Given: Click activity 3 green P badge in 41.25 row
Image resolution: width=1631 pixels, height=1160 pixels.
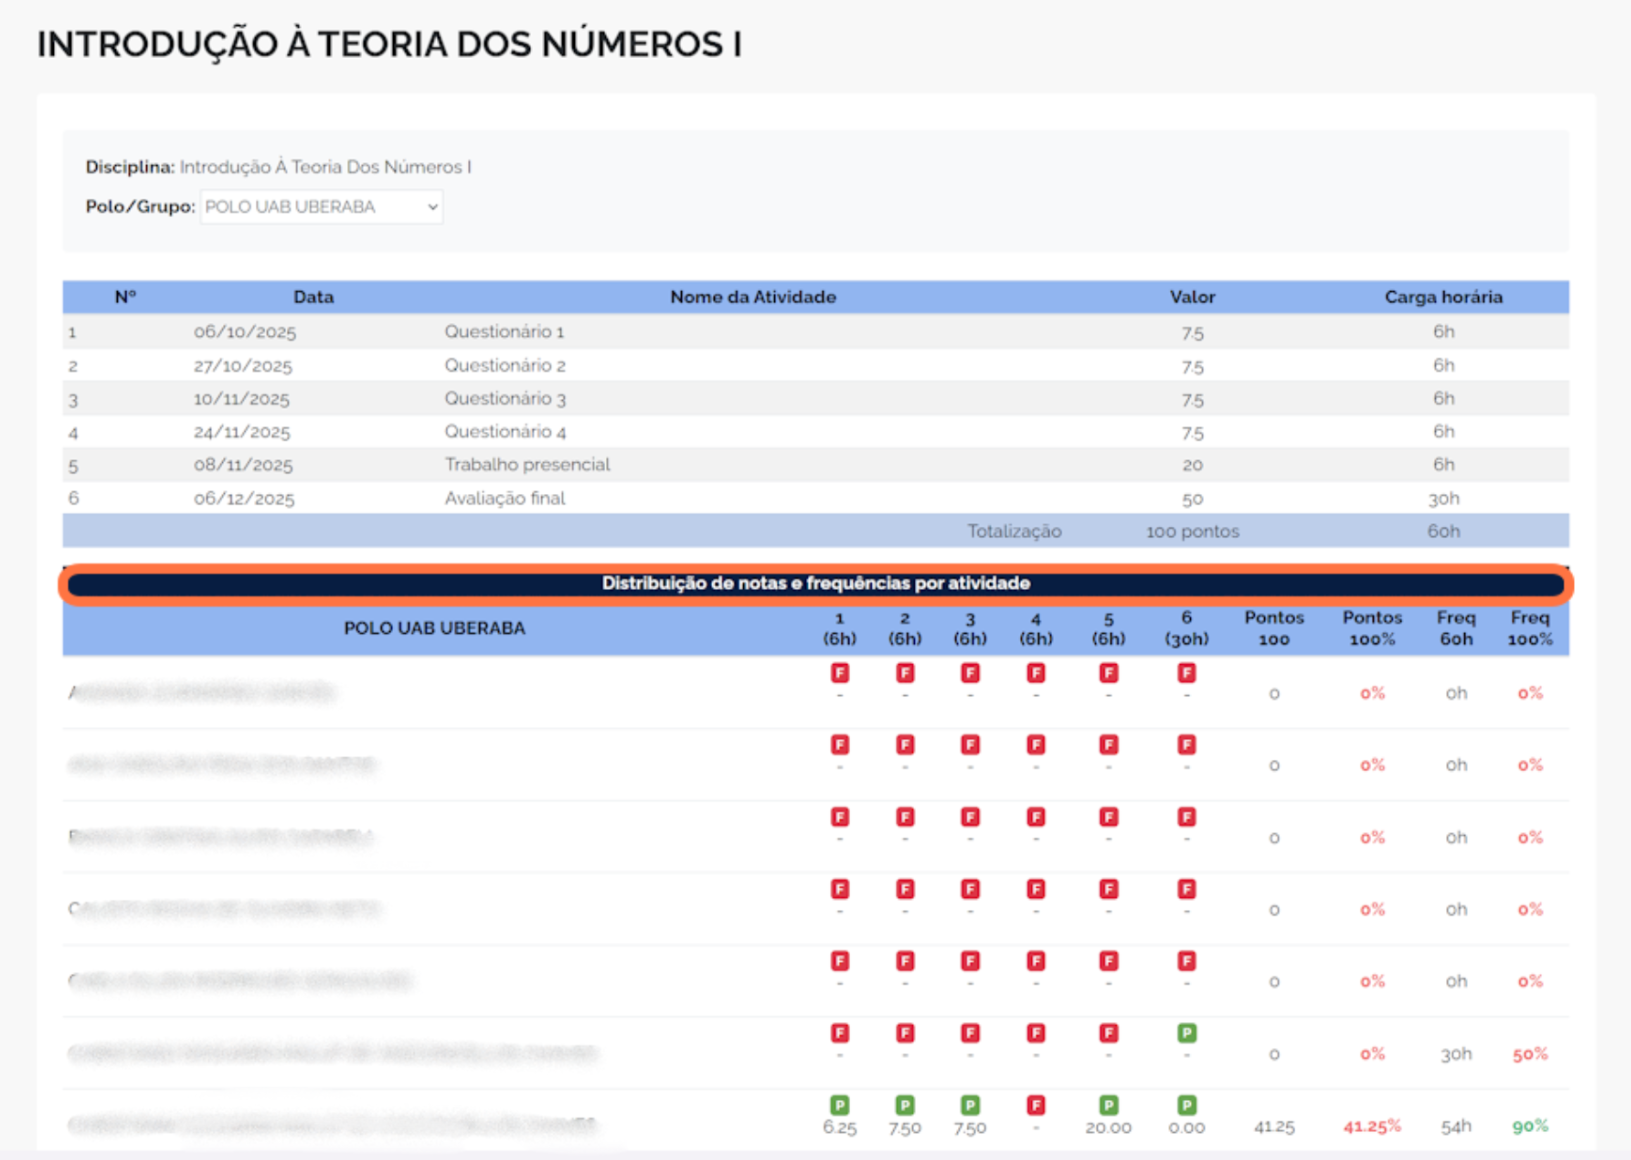Looking at the screenshot, I should 969,1105.
